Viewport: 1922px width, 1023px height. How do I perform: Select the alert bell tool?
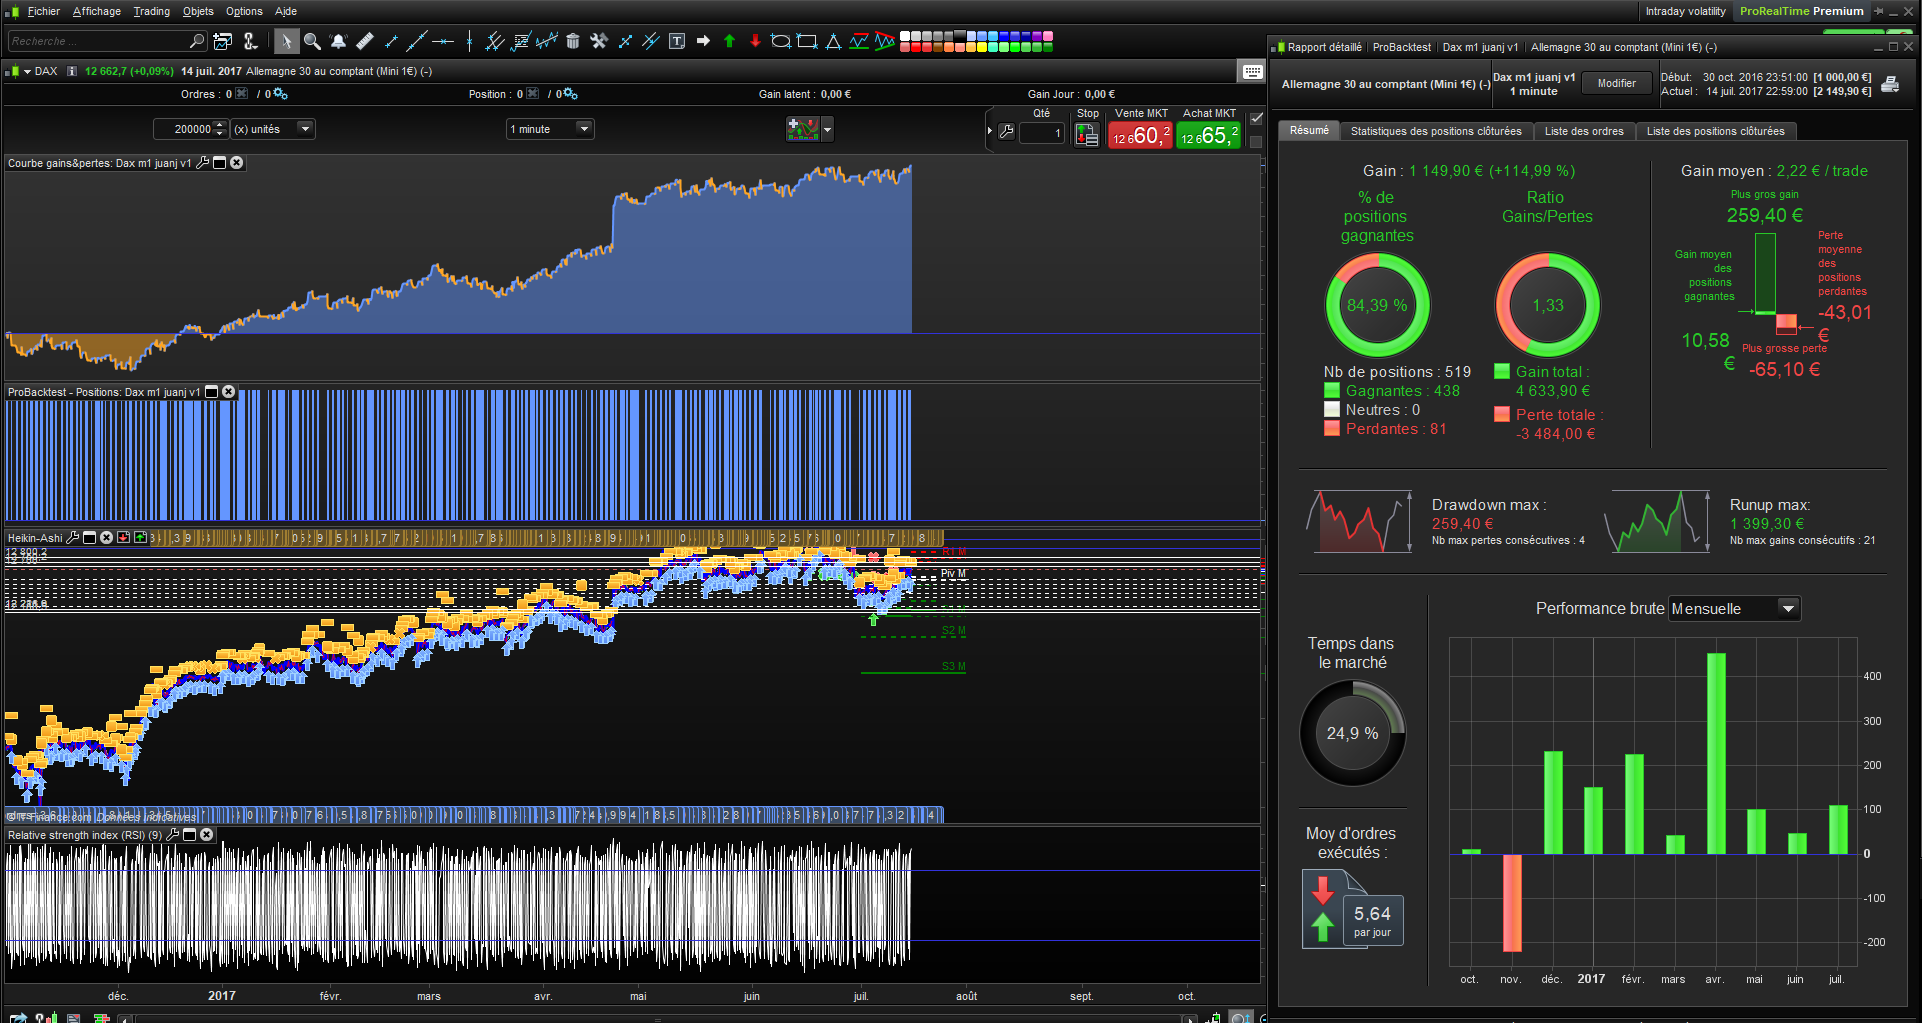[x=338, y=41]
